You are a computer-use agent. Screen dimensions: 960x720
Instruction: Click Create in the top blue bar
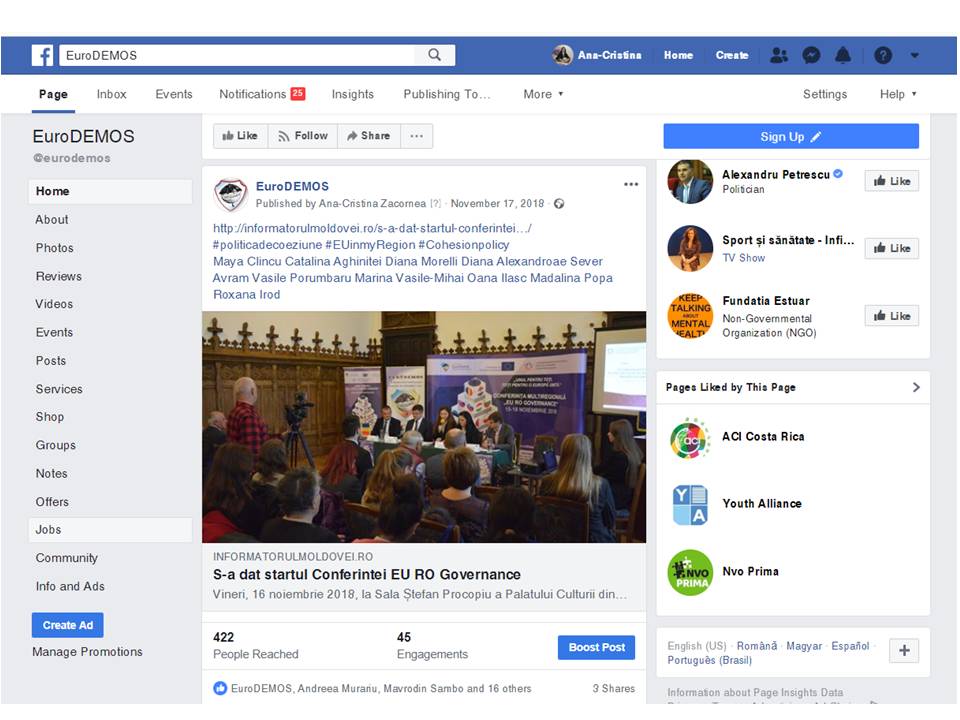(732, 55)
